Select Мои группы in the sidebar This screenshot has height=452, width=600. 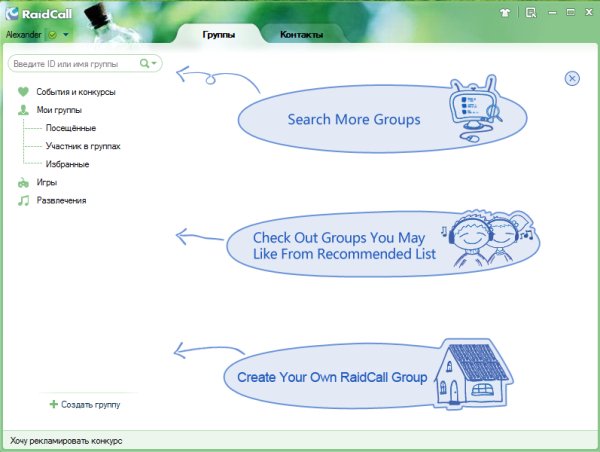59,110
